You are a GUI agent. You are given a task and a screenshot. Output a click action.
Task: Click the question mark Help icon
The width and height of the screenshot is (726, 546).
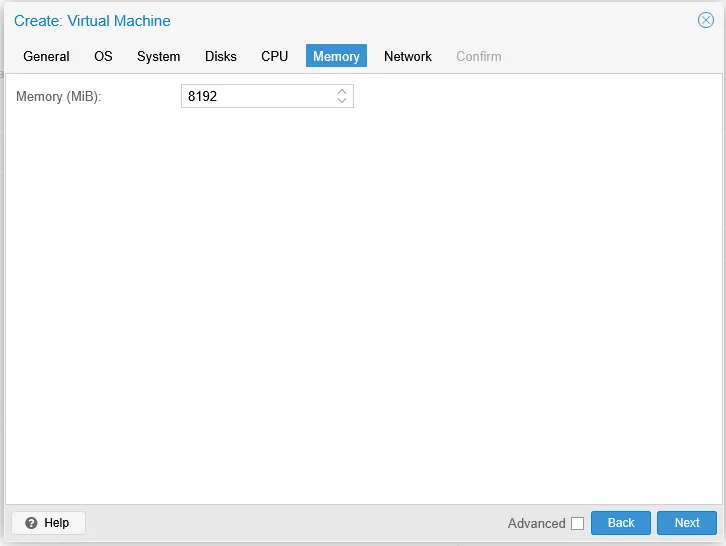pos(31,523)
